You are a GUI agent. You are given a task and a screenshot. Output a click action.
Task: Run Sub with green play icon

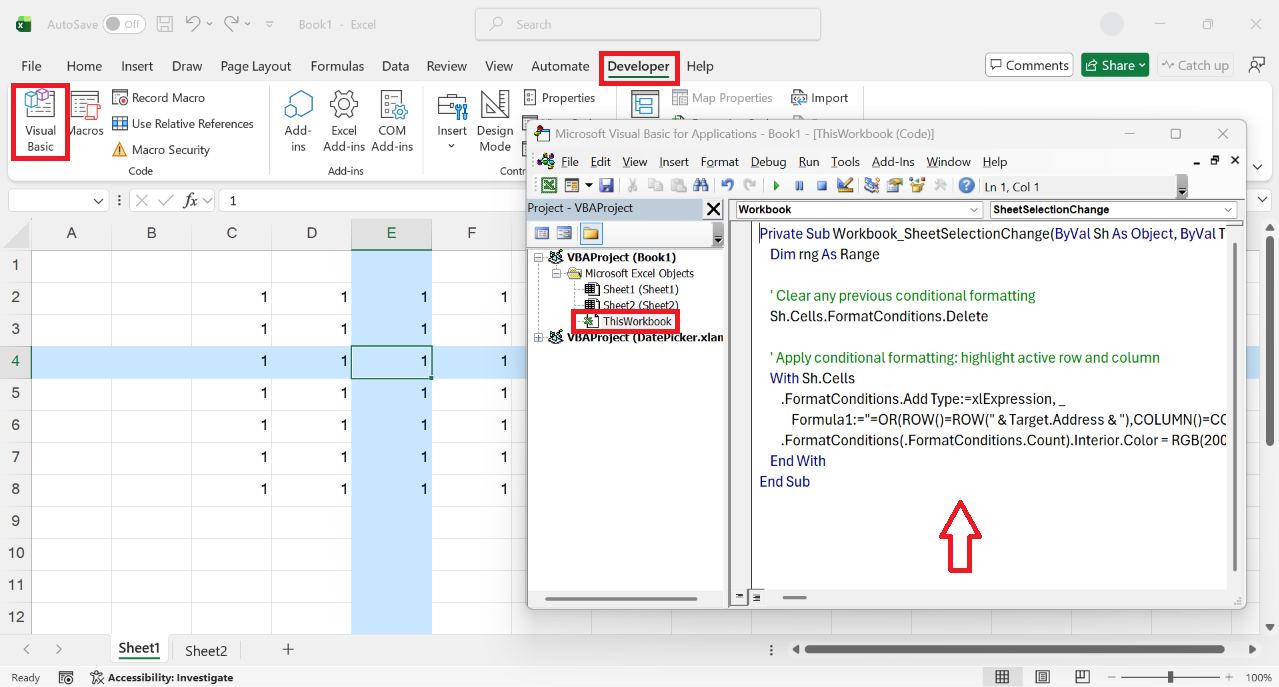776,185
